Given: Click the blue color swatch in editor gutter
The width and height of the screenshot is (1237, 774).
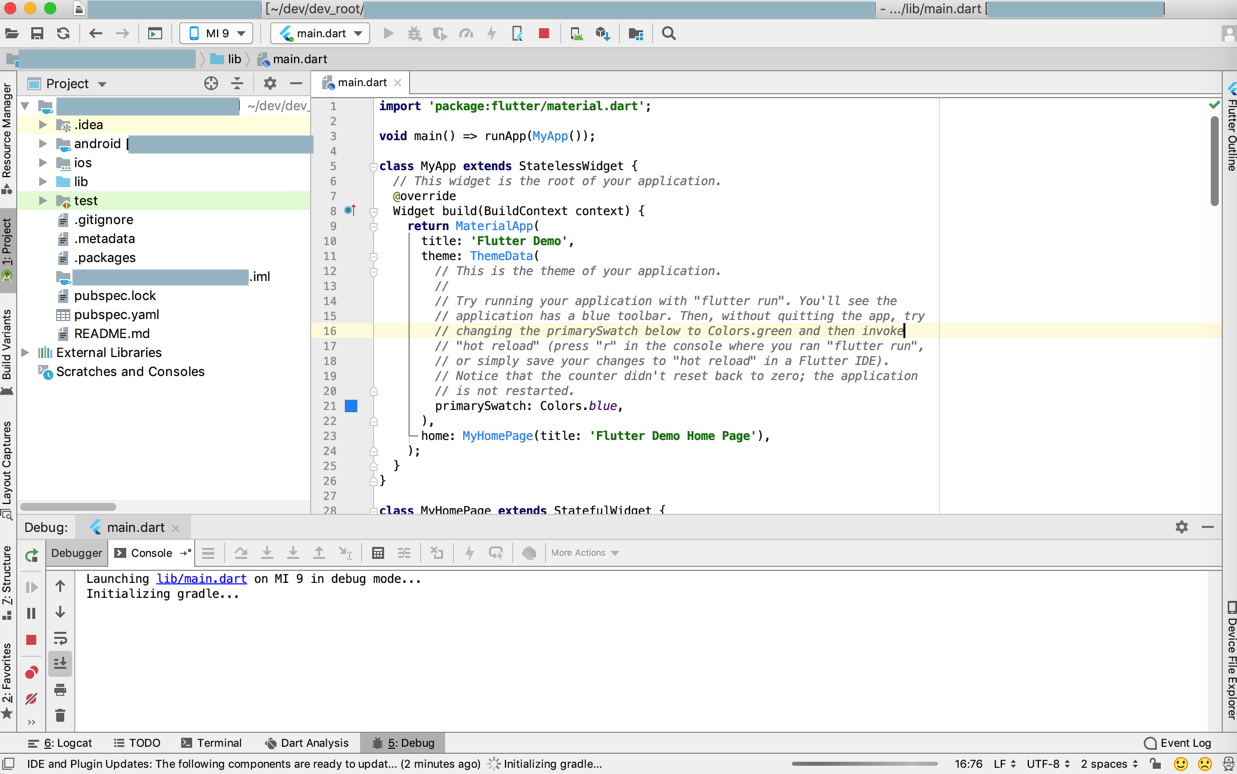Looking at the screenshot, I should 351,406.
